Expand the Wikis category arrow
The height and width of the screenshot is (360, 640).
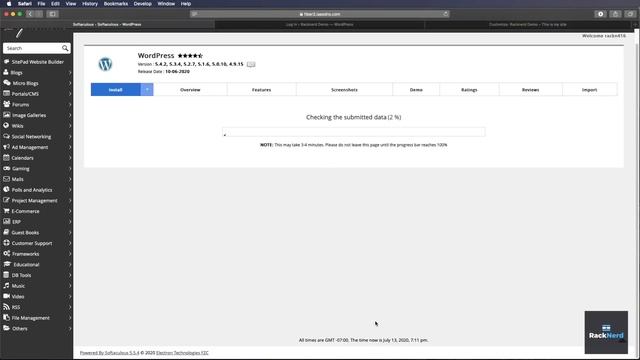[70, 126]
